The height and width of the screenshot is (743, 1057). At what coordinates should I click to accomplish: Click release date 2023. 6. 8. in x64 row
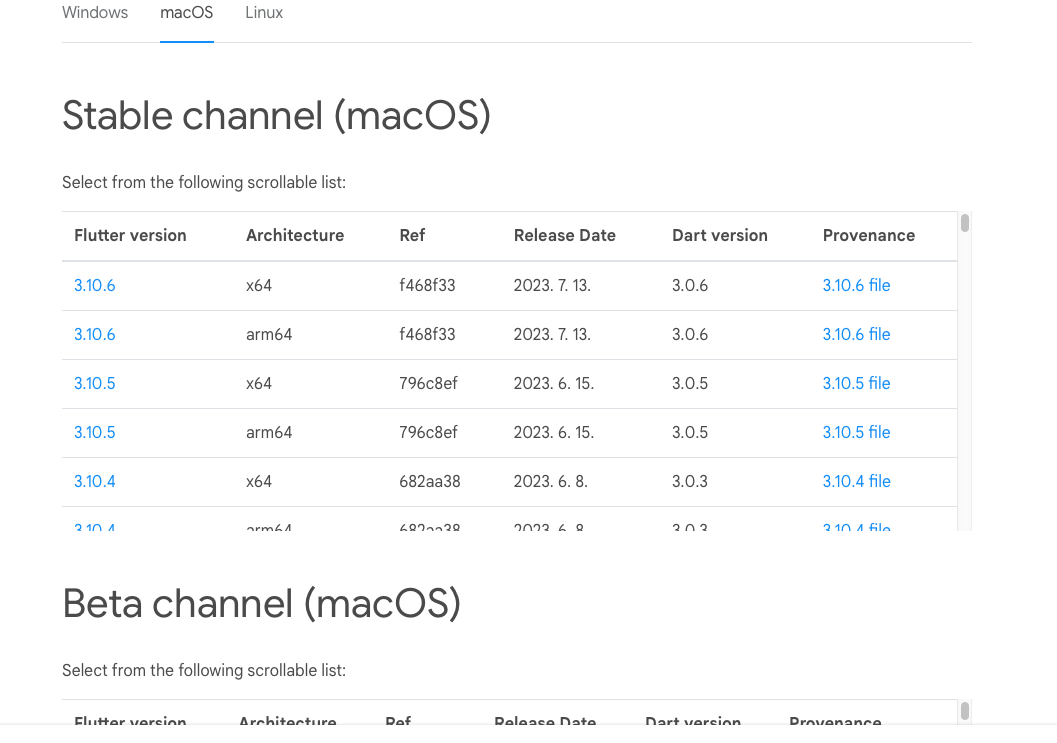click(x=551, y=482)
